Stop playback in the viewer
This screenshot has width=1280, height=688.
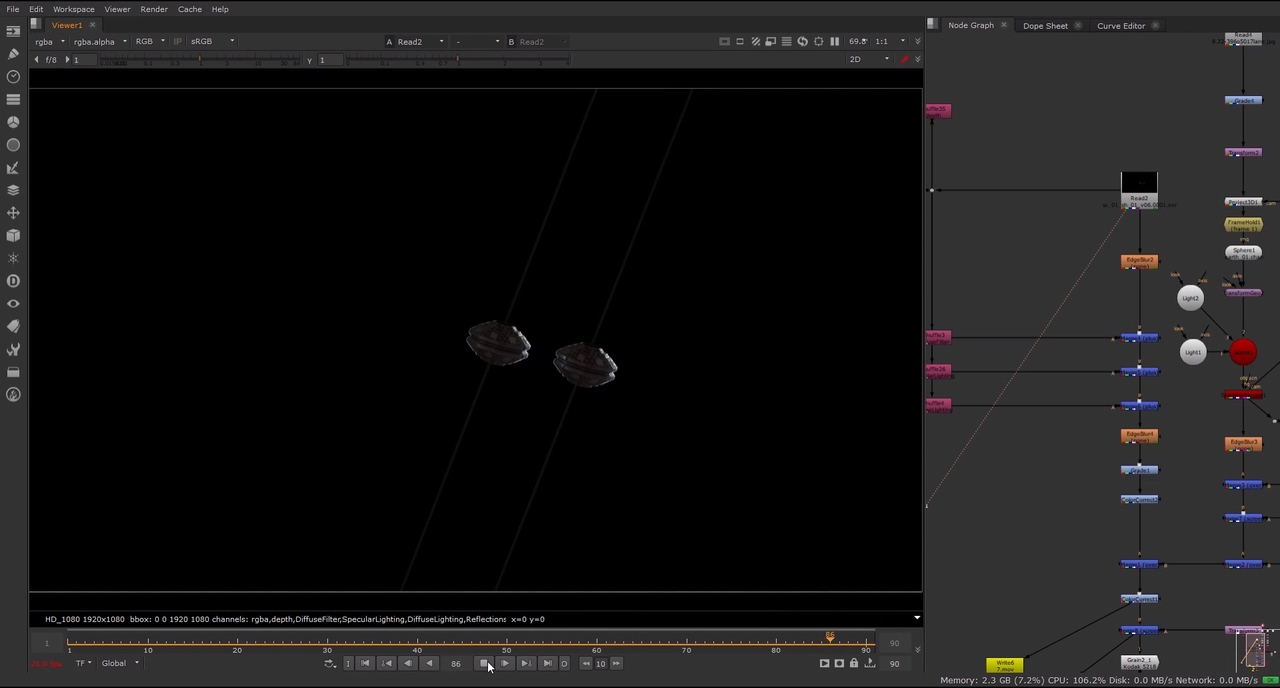pyautogui.click(x=484, y=664)
